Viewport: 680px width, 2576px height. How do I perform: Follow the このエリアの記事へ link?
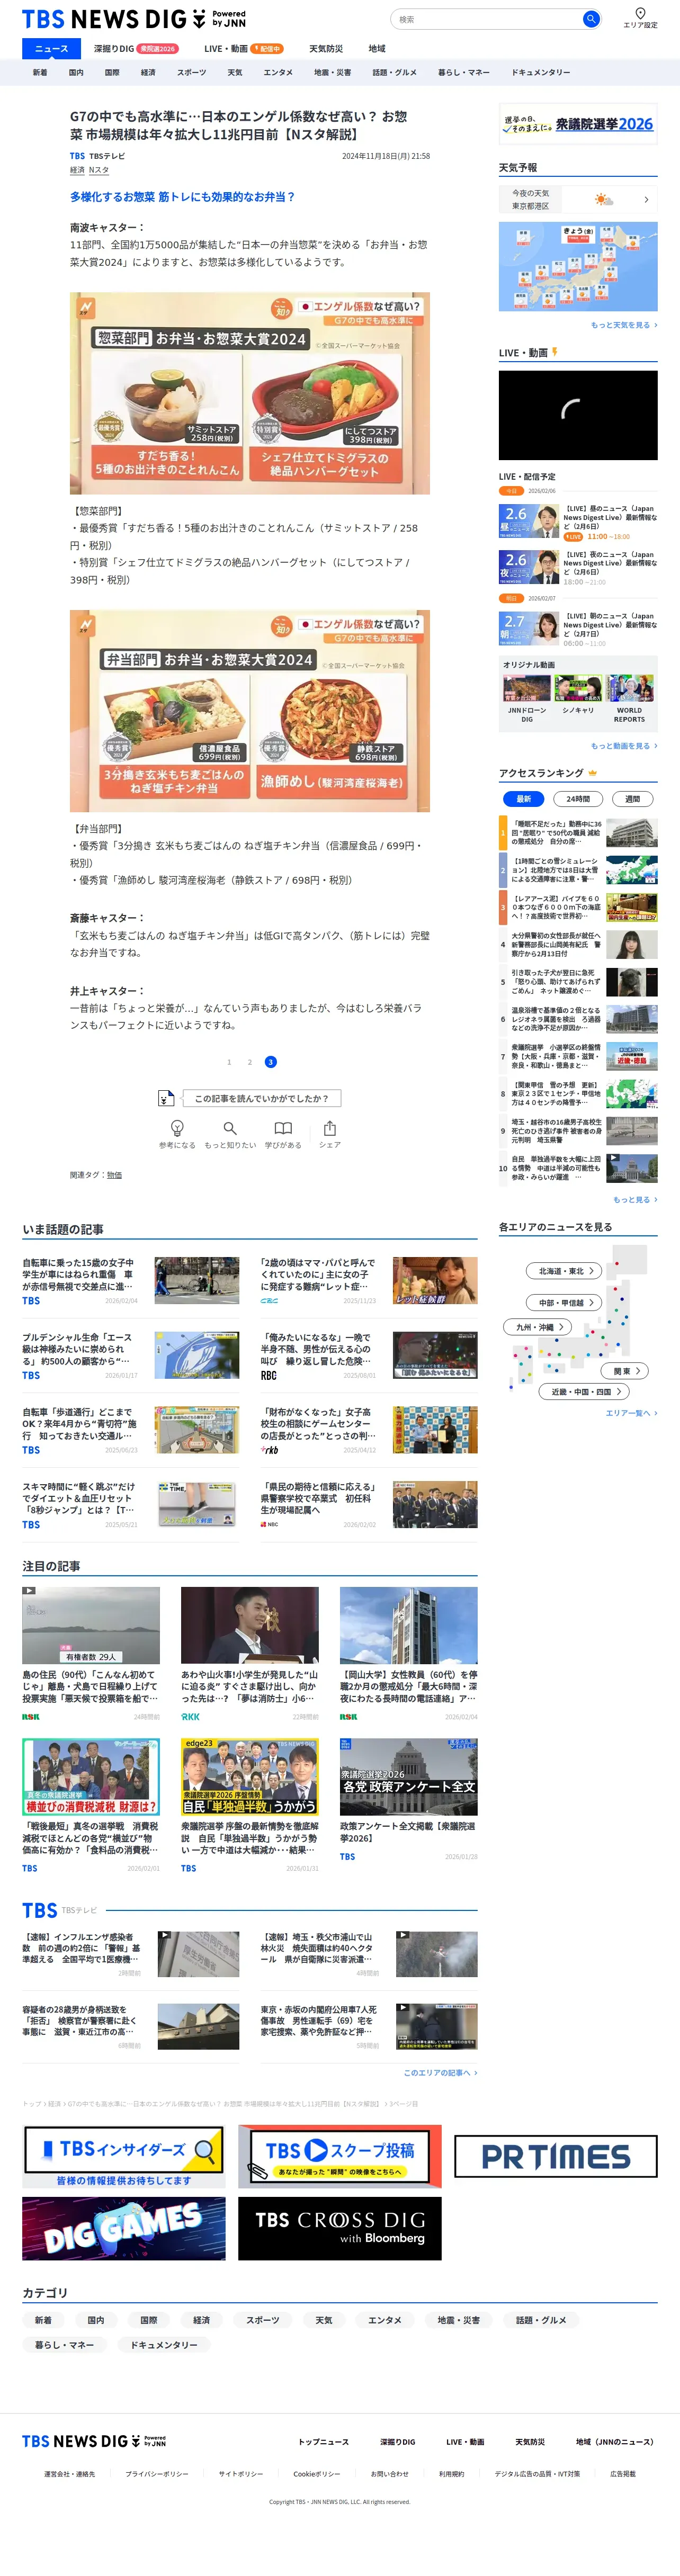440,2073
